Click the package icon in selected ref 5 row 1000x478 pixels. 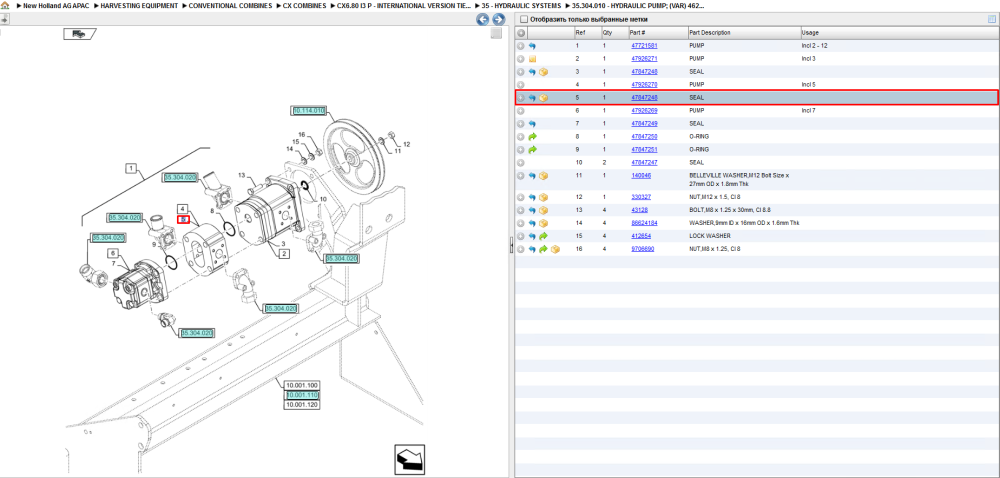pos(543,98)
